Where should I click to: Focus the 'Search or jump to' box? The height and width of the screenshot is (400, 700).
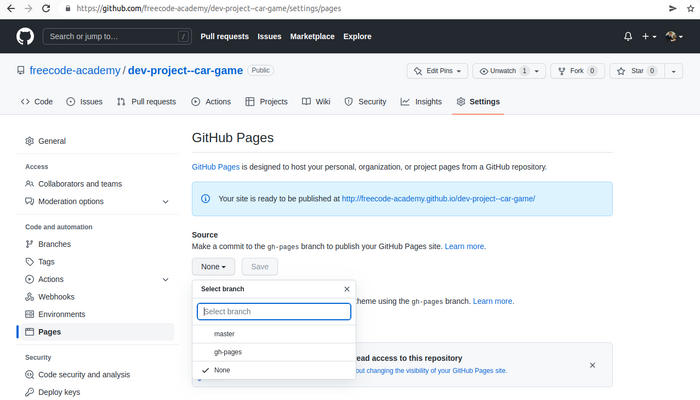coord(117,36)
